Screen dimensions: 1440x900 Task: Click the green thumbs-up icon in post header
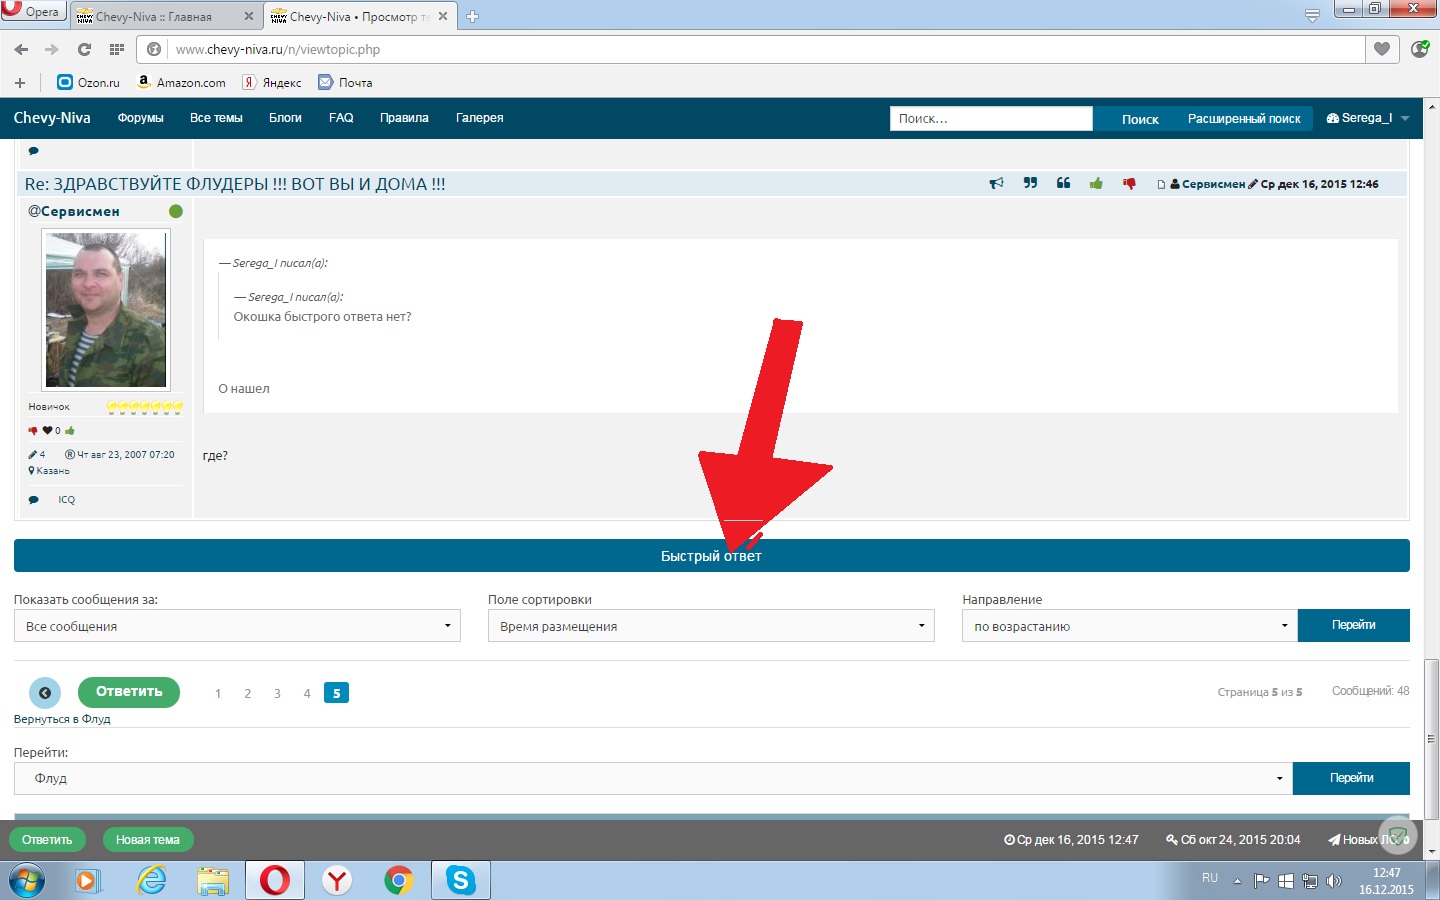(x=1096, y=184)
